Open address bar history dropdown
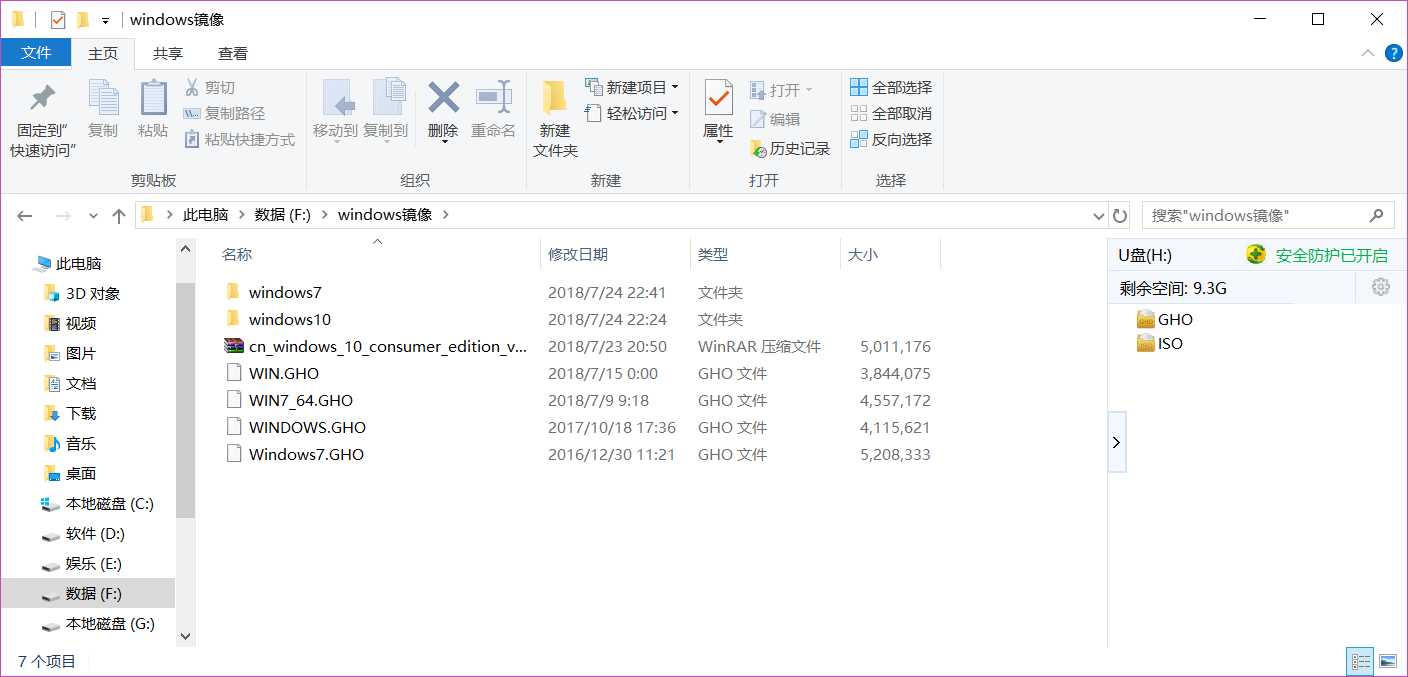The height and width of the screenshot is (677, 1408). point(1098,215)
